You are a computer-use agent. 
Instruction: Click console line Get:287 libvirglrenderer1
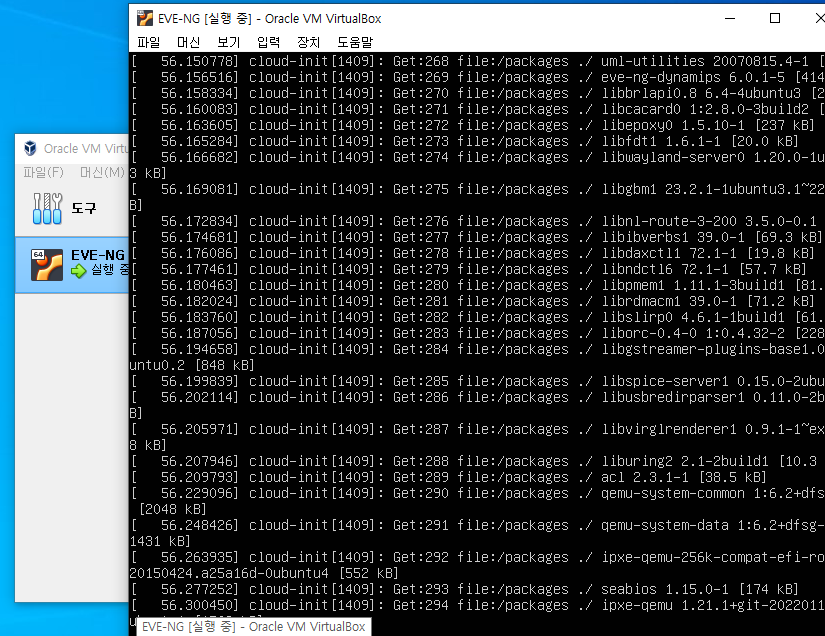point(477,429)
